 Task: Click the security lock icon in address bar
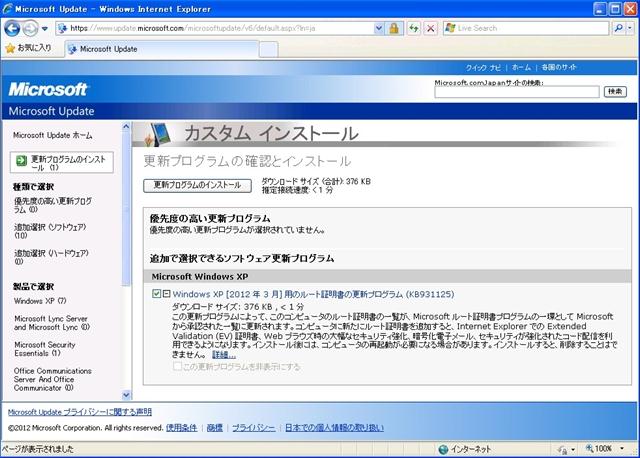pos(394,28)
